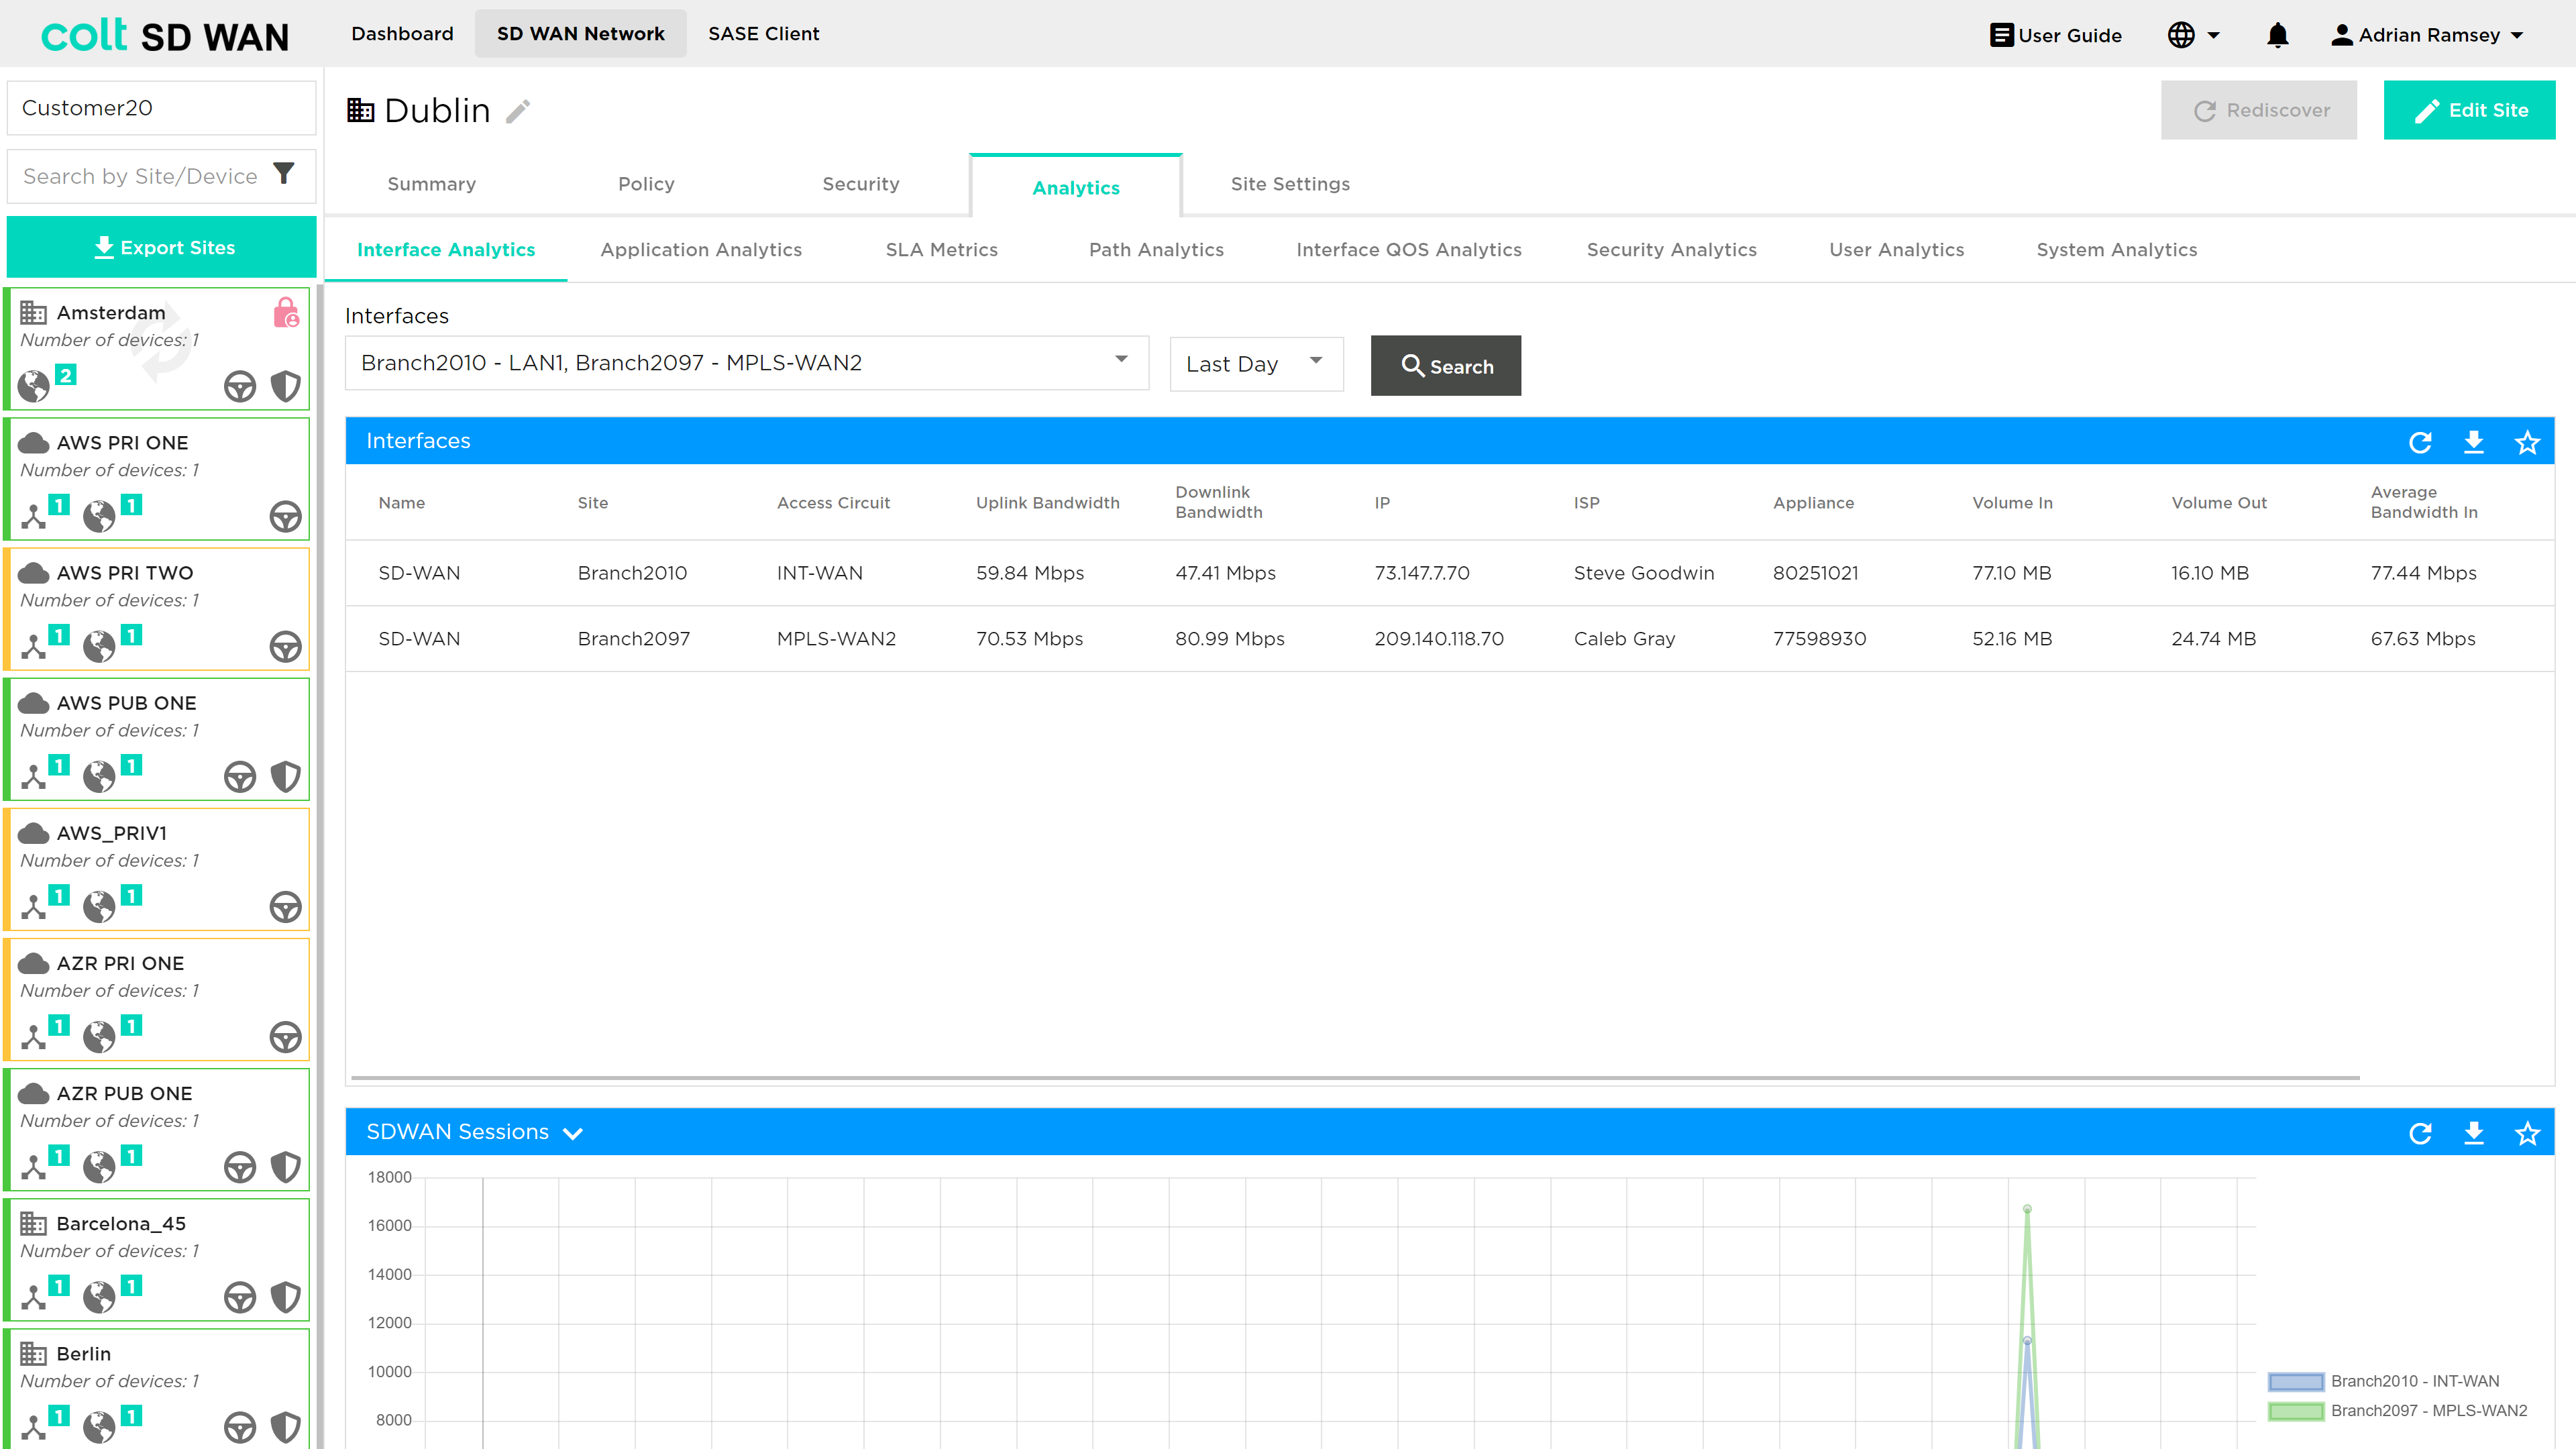Click the filter funnel icon in site search
The height and width of the screenshot is (1449, 2576).
tap(284, 174)
